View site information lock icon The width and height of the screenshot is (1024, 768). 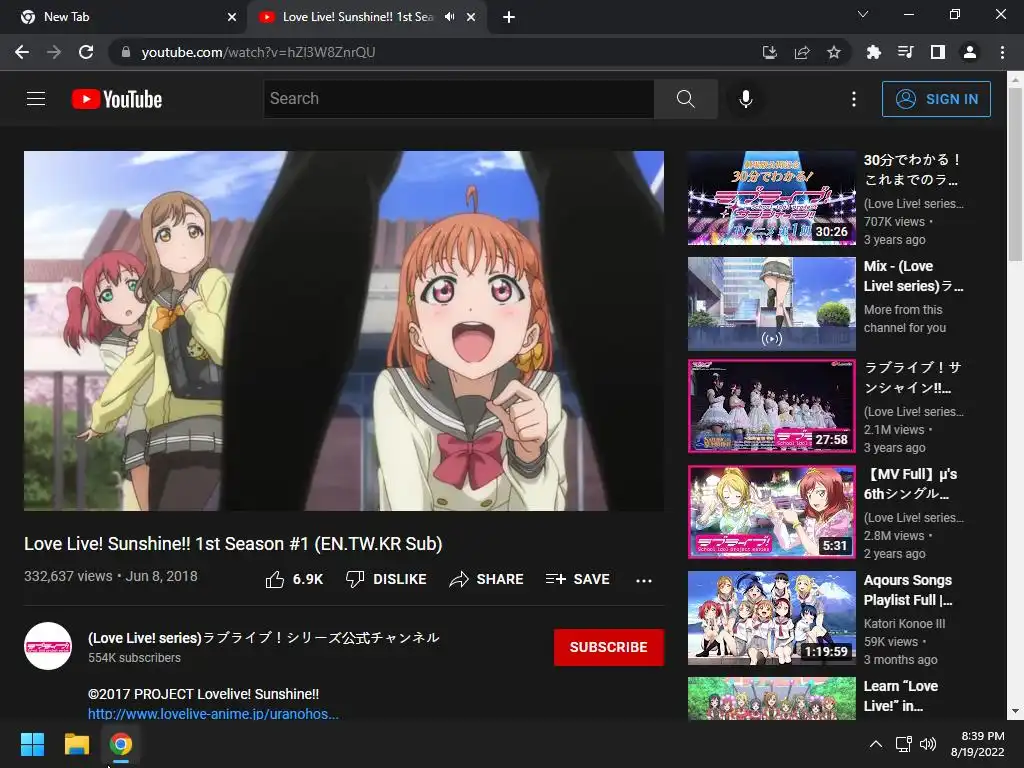126,52
